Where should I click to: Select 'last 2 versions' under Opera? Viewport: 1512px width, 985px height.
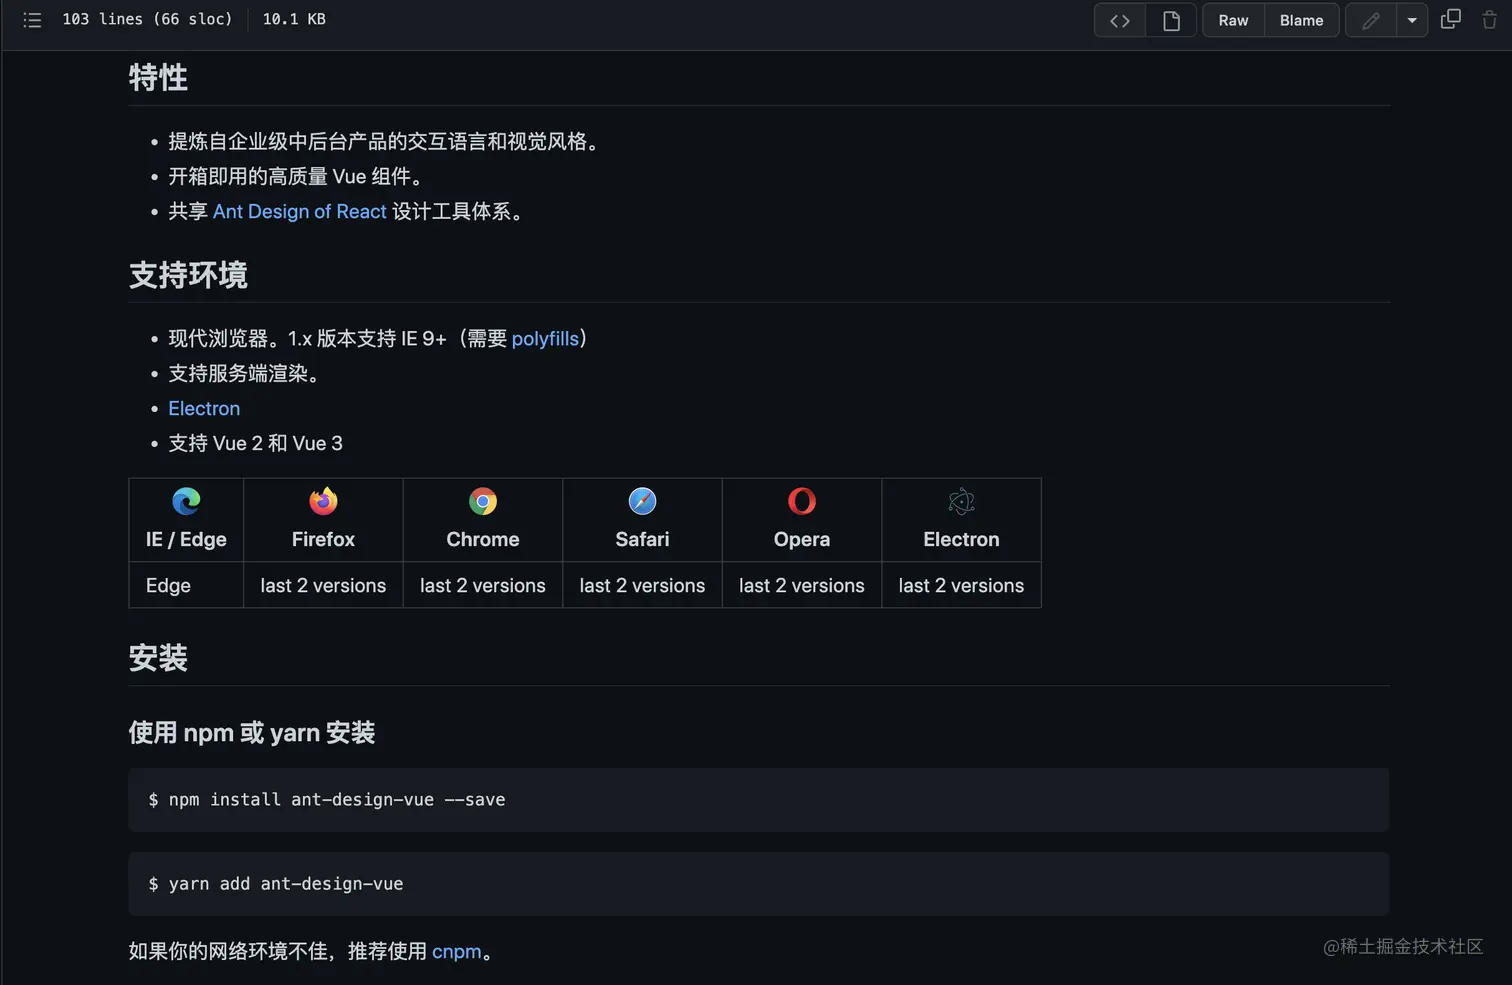[802, 585]
